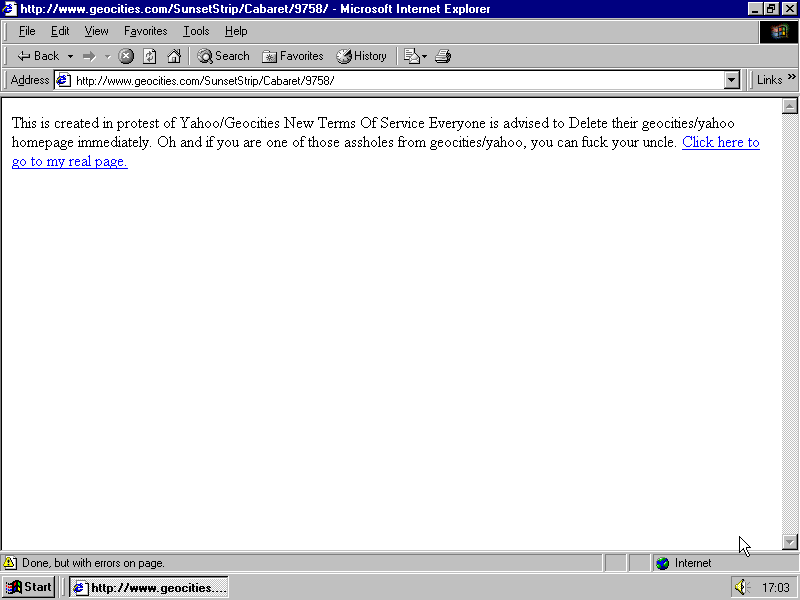Open the Tools menu
Screen dimensions: 800x600
[196, 31]
